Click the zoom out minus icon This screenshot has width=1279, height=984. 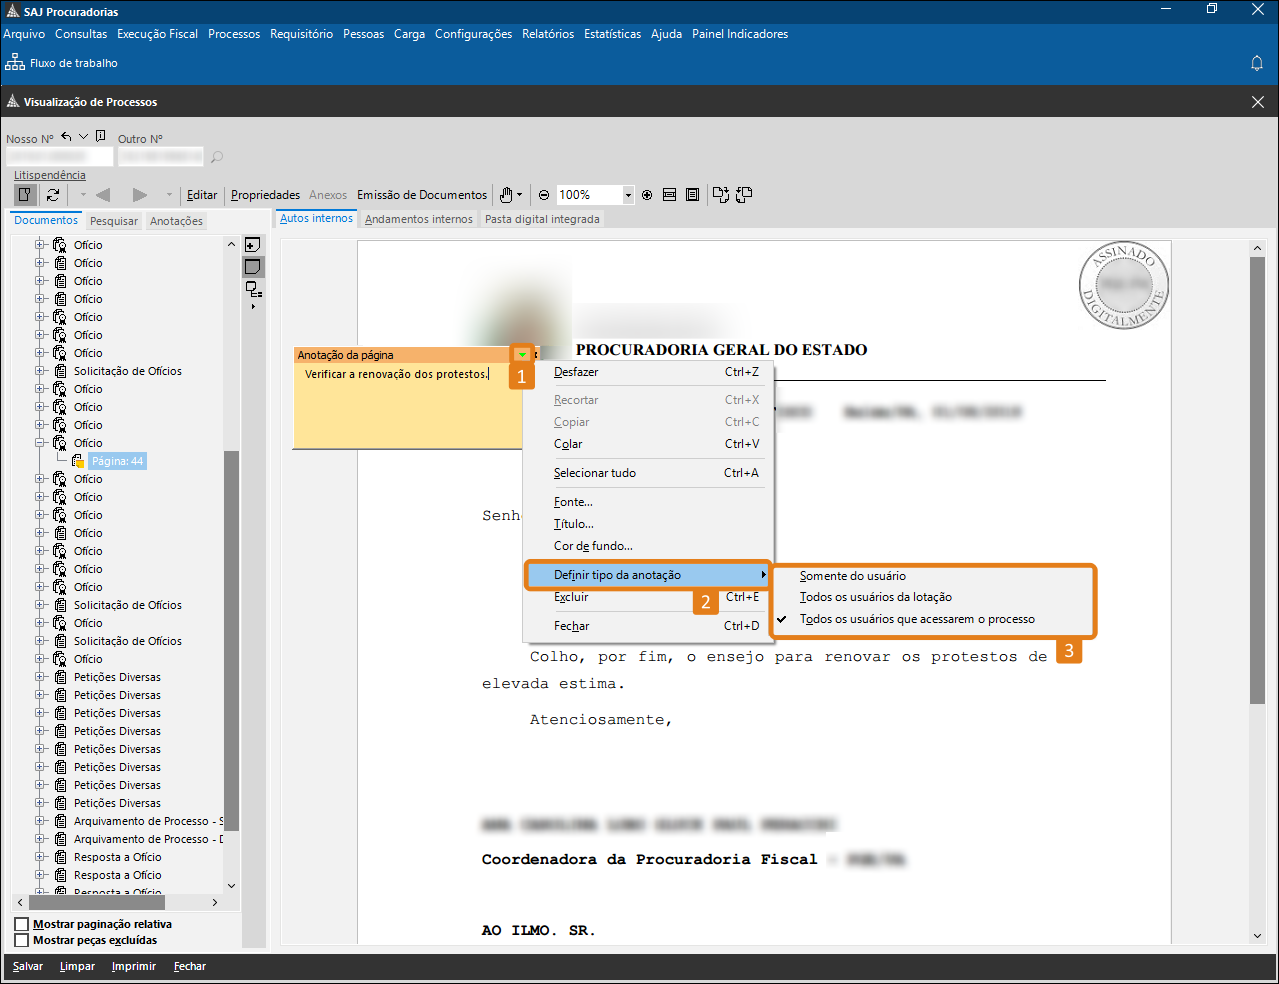[544, 195]
